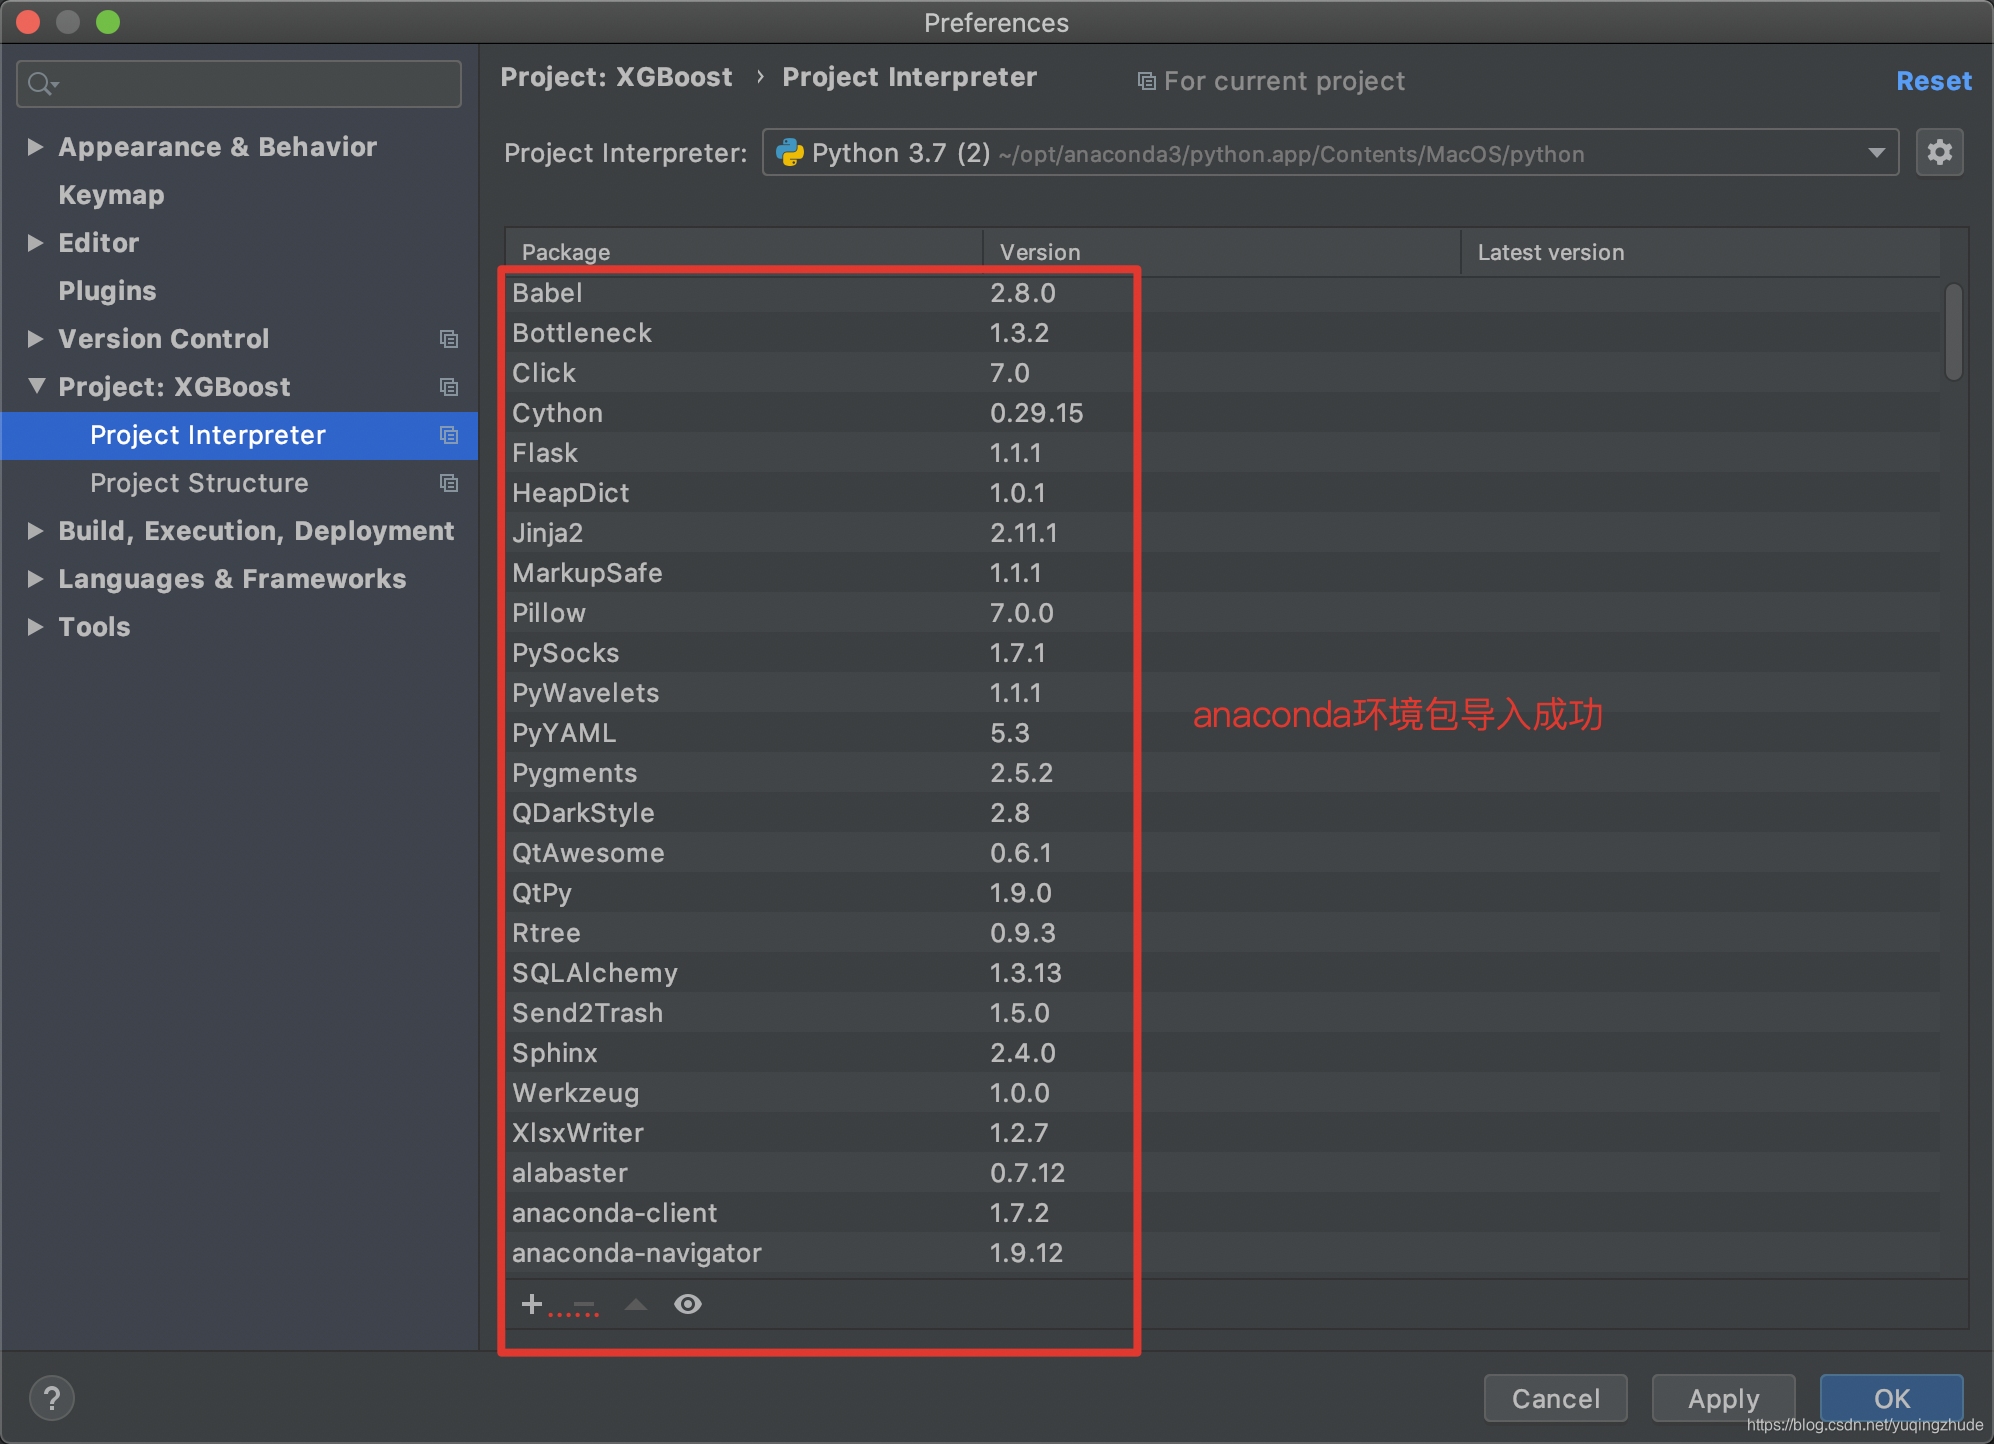1994x1444 pixels.
Task: Select the Rtree package row
Action: pos(1222,933)
